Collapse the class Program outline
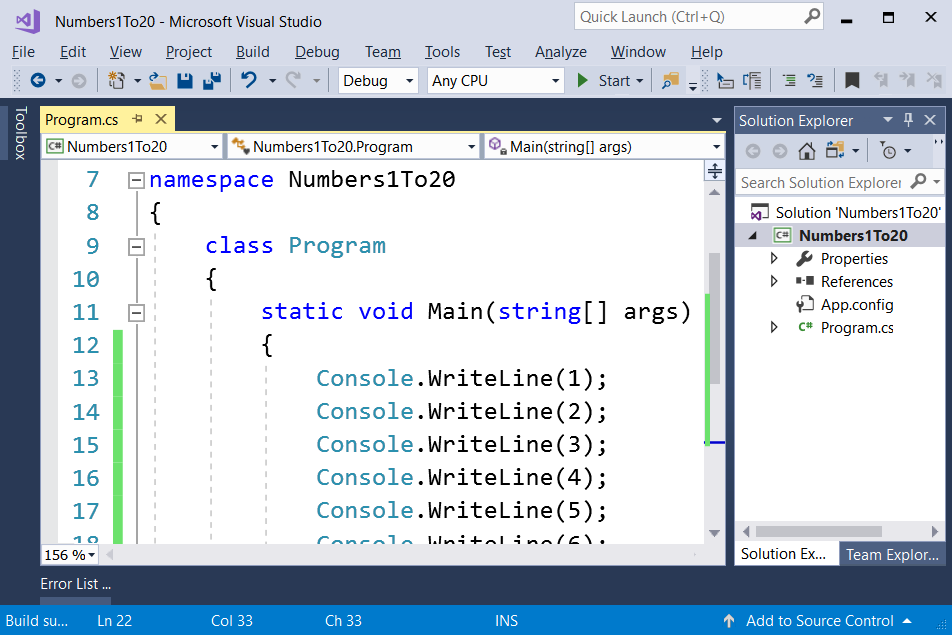Viewport: 952px width, 635px height. click(137, 246)
